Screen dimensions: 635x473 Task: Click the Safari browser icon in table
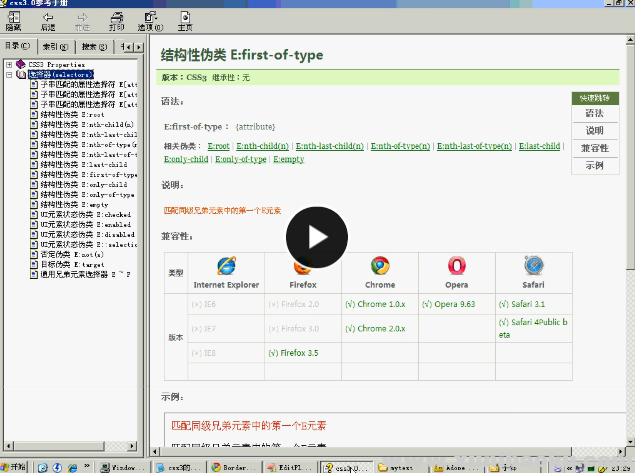[x=532, y=266]
